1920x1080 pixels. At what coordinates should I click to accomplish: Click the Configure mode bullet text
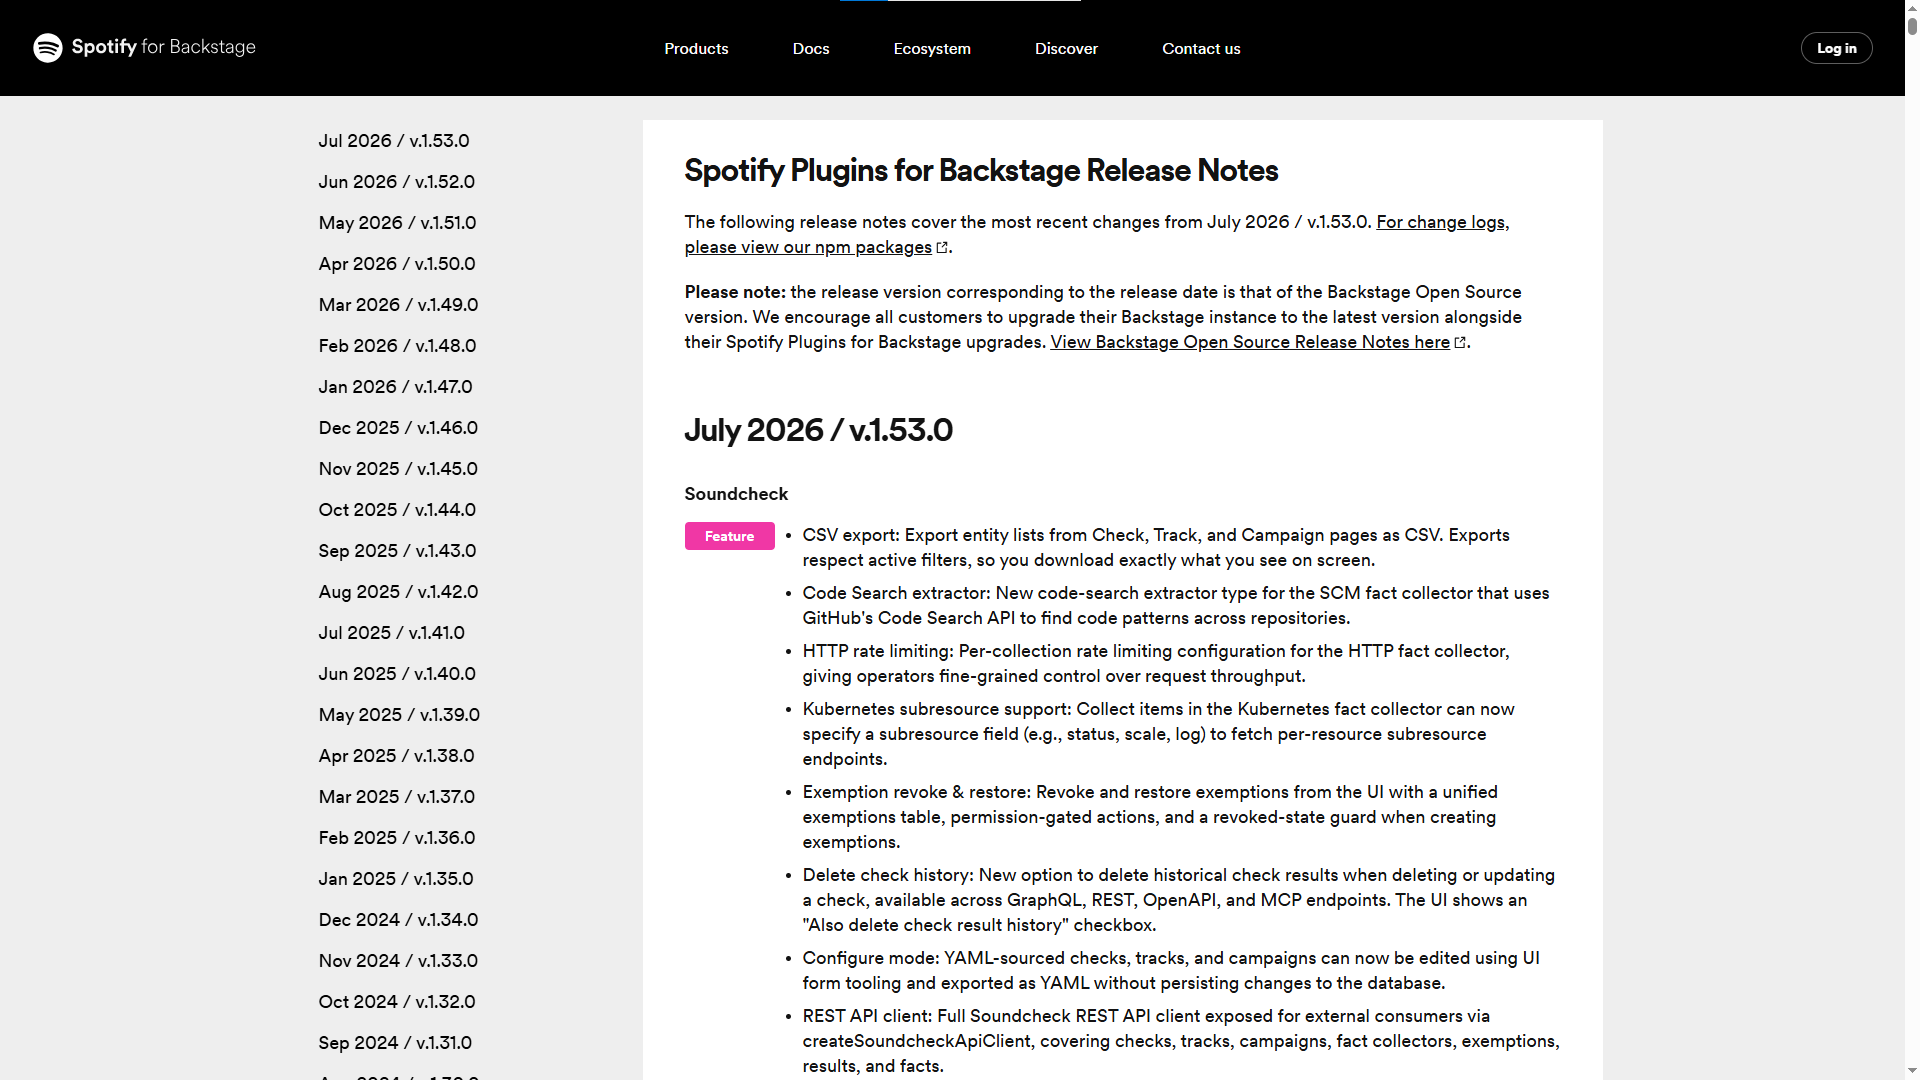1171,971
